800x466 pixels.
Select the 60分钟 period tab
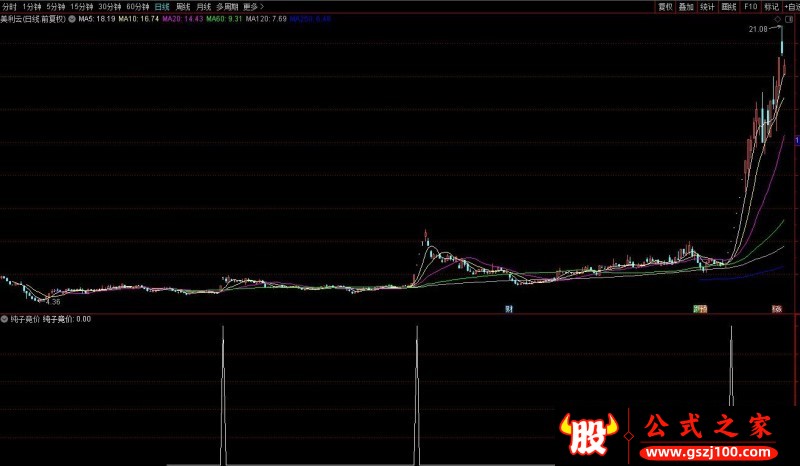[x=138, y=7]
